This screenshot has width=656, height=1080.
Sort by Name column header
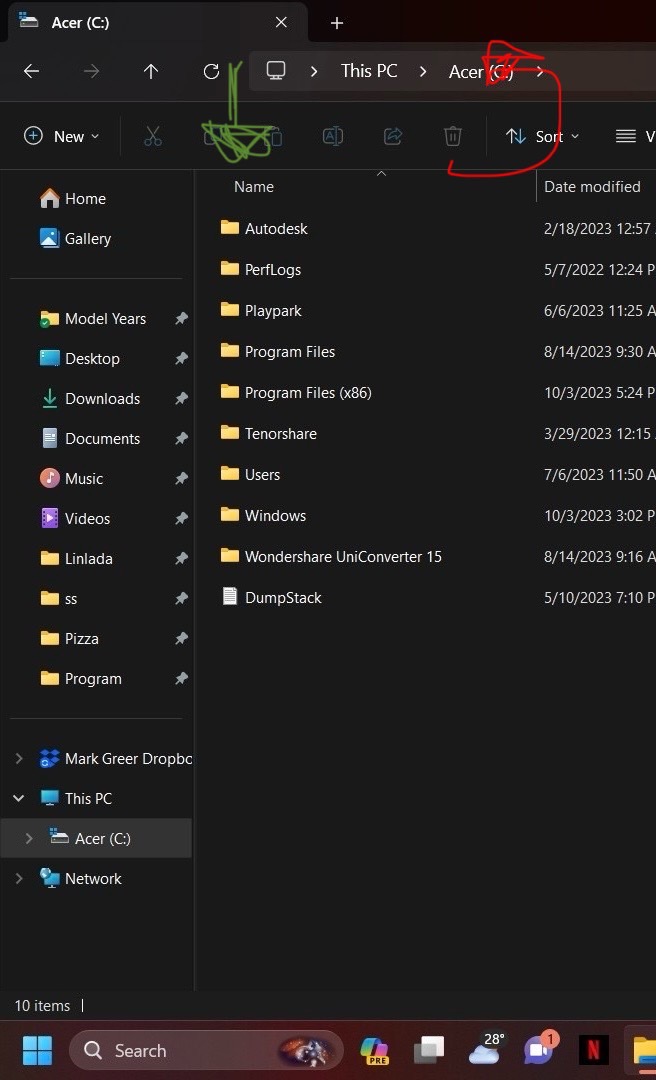tap(254, 187)
